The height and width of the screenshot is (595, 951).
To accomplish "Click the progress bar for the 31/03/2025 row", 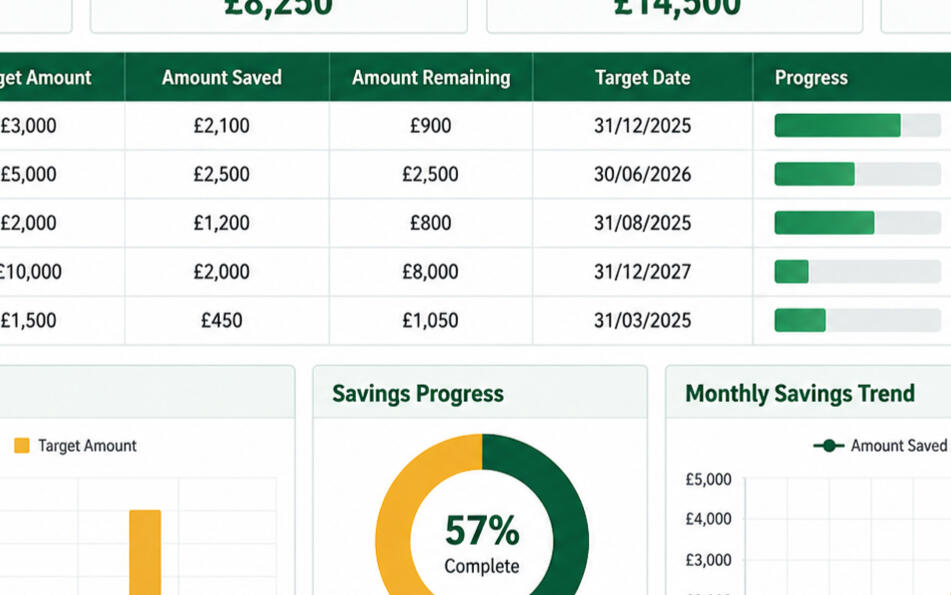I will (858, 320).
